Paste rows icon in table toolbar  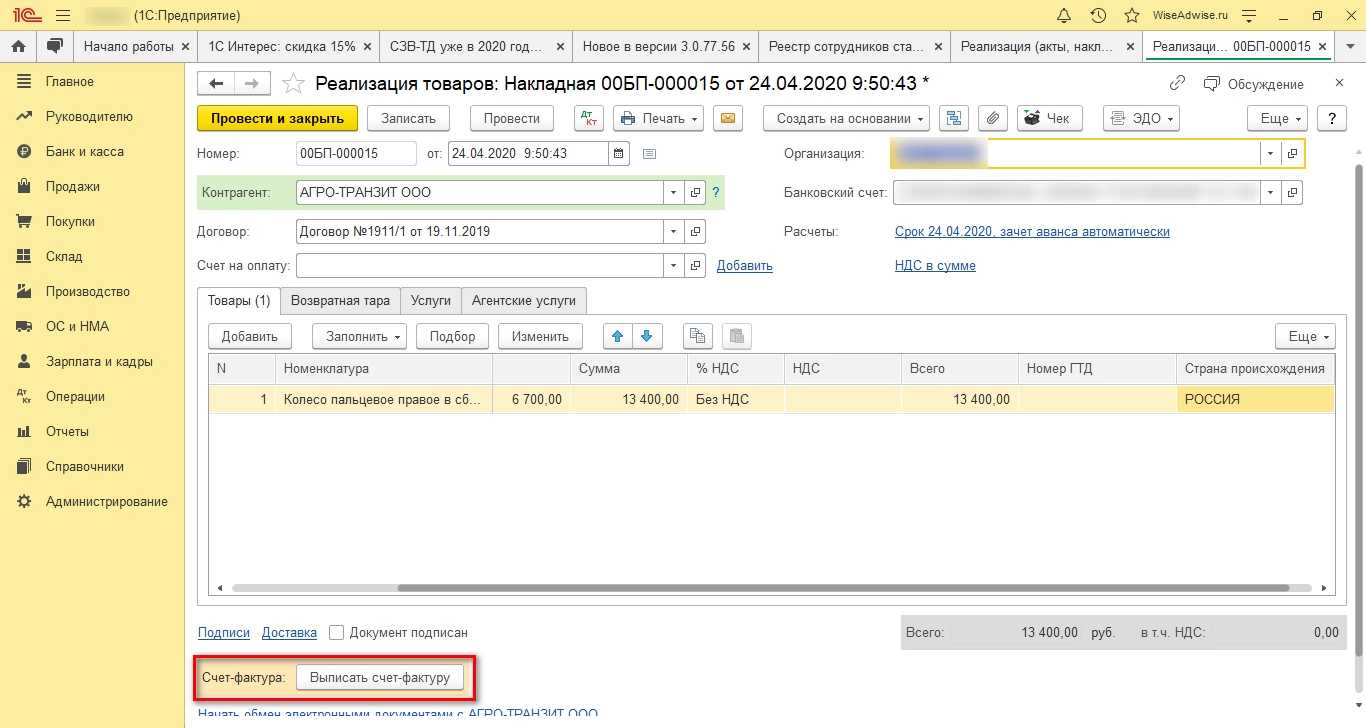pos(735,336)
